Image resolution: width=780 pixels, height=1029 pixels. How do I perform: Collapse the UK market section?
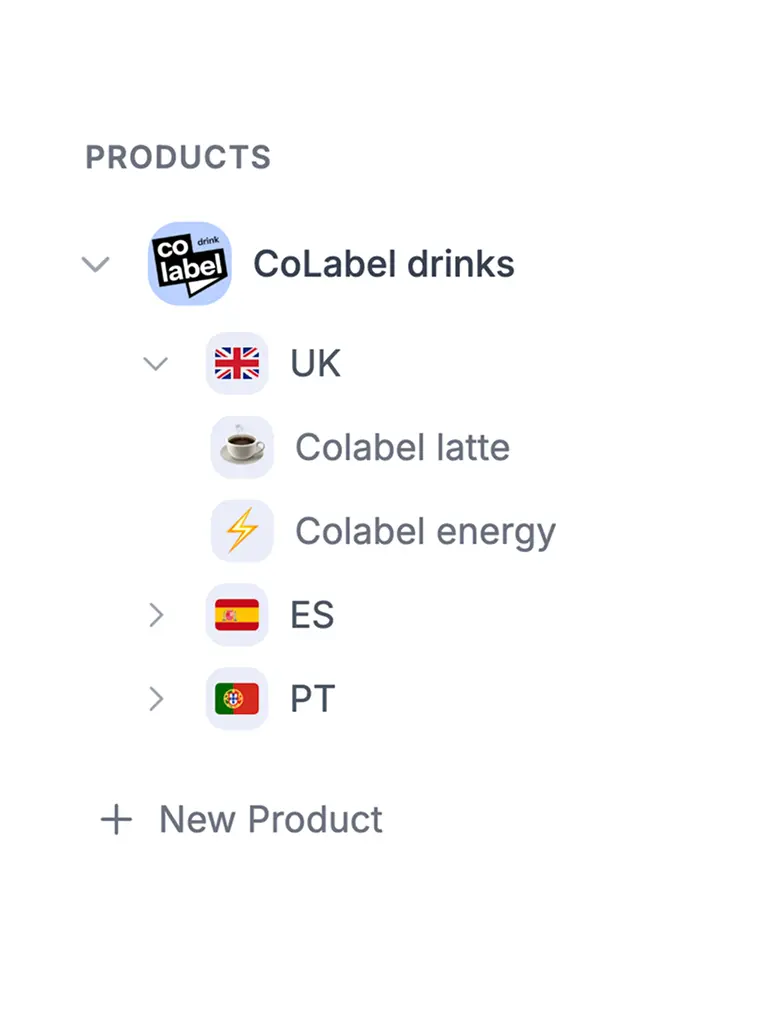[x=156, y=363]
